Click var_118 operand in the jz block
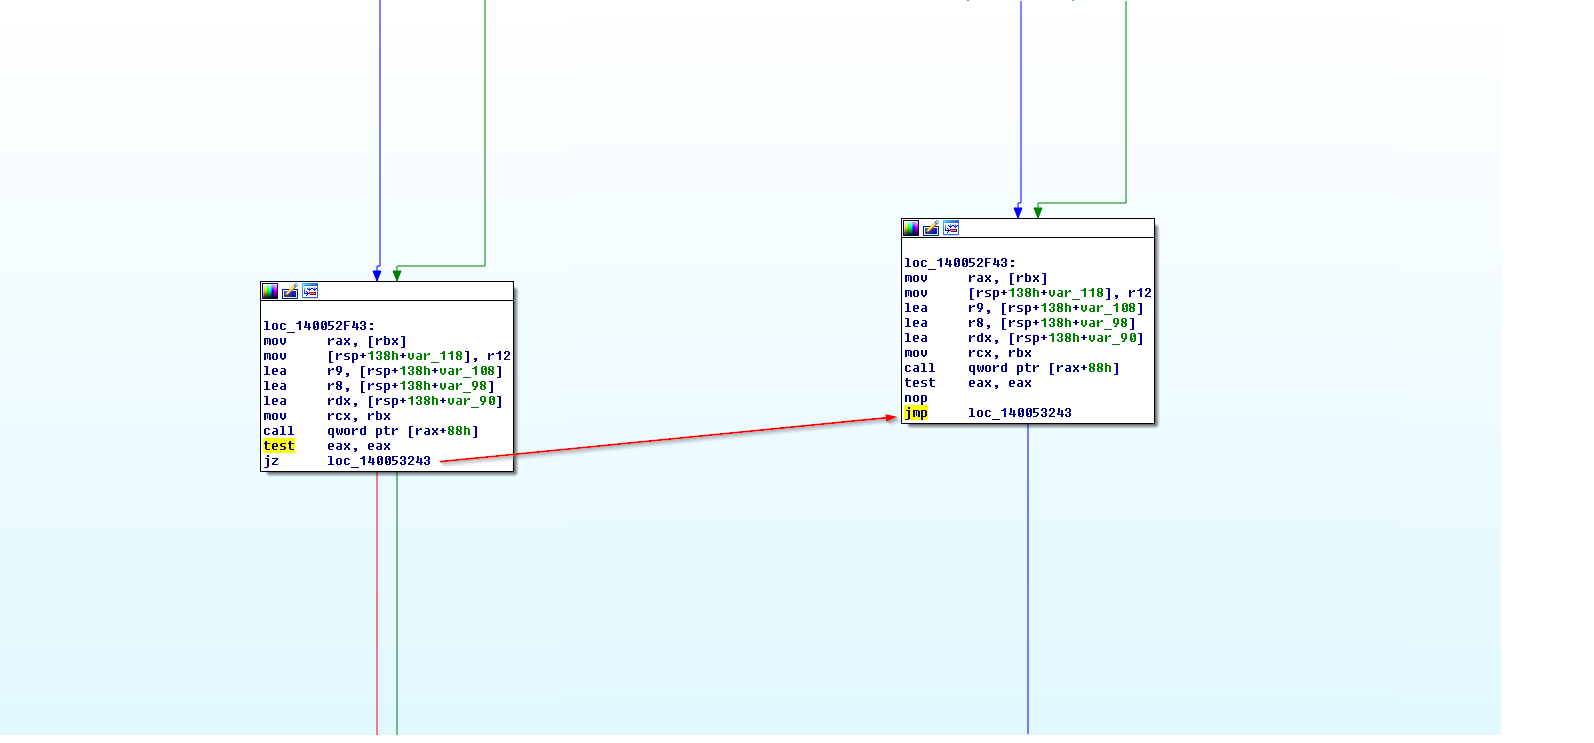 click(435, 356)
